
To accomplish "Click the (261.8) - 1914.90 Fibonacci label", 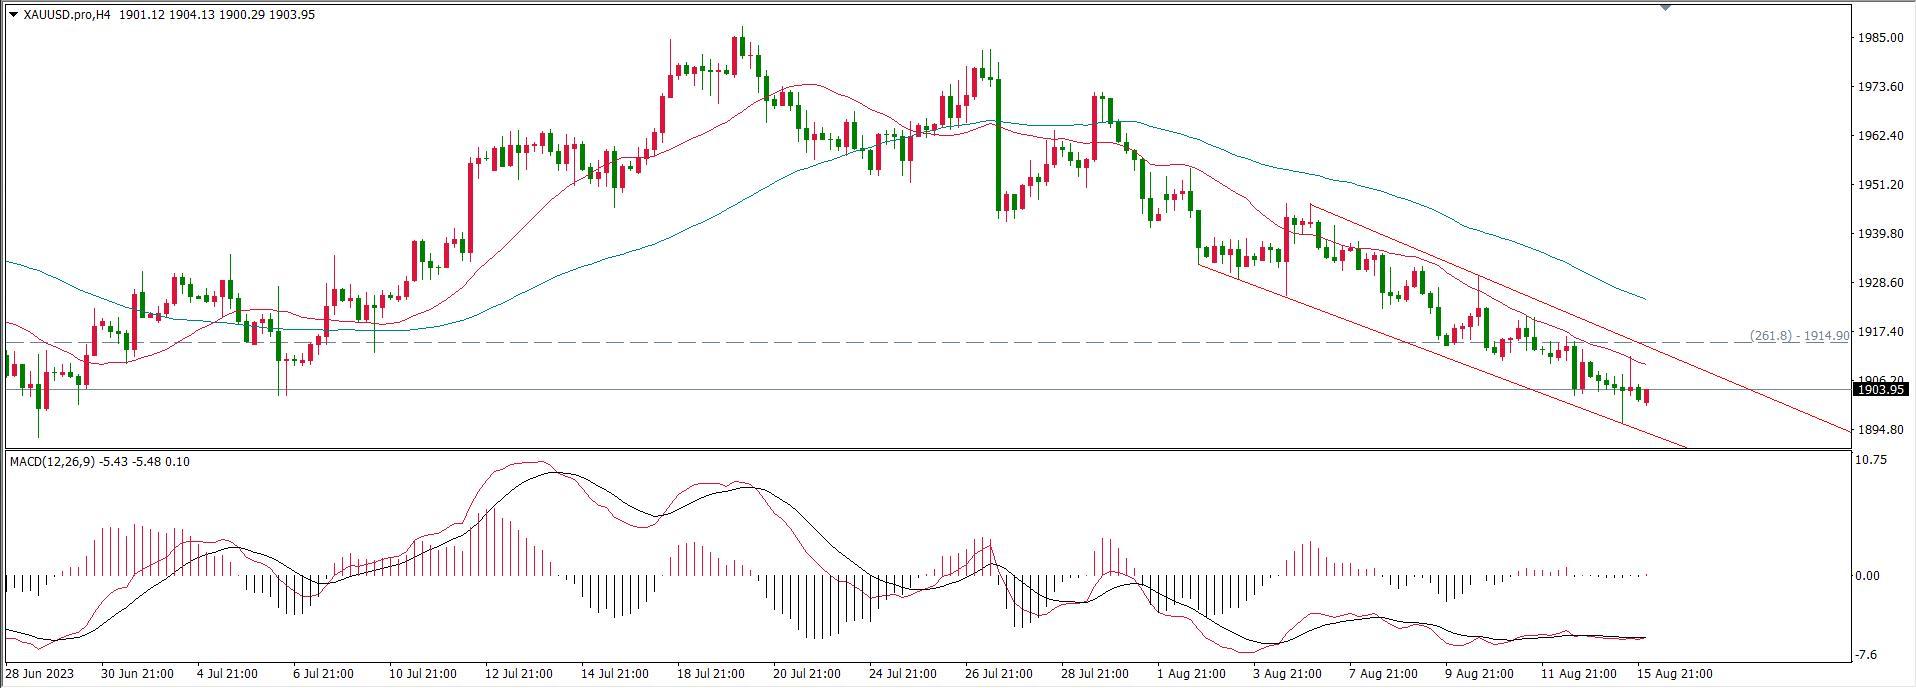I will 1798,336.
